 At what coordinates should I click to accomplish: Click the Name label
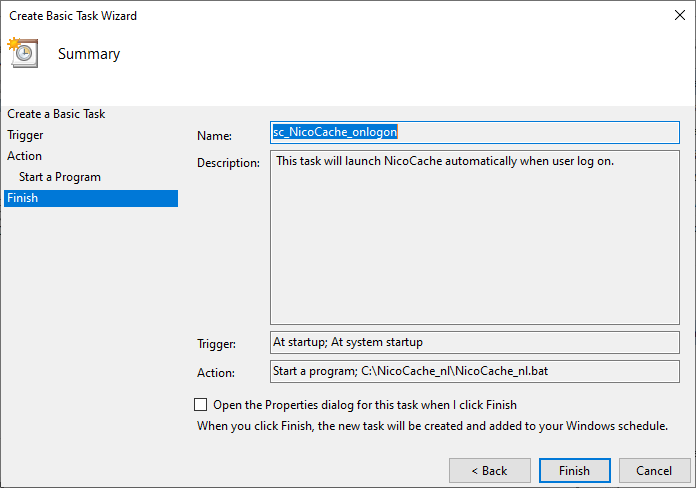(214, 136)
